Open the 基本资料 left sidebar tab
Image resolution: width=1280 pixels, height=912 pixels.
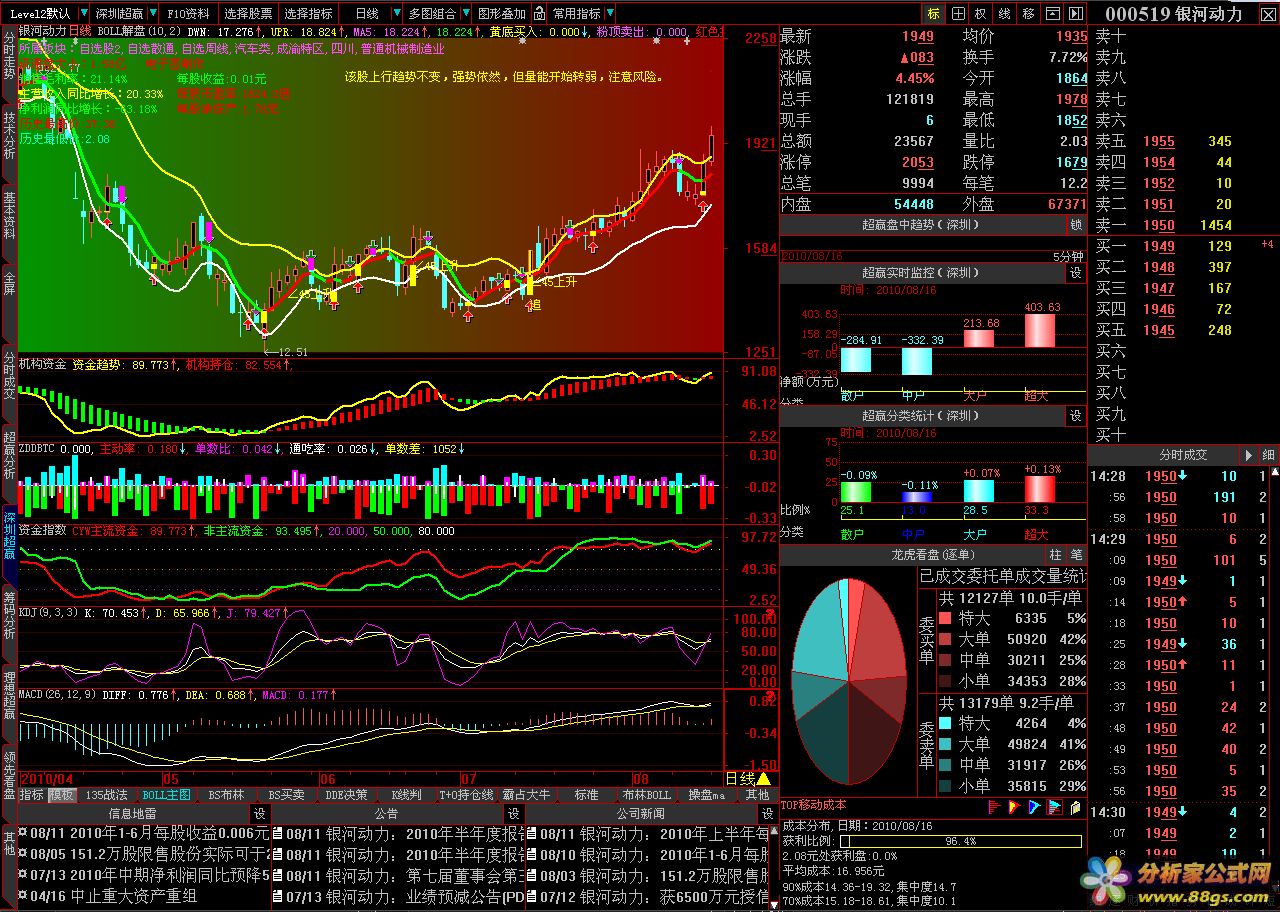[x=9, y=216]
